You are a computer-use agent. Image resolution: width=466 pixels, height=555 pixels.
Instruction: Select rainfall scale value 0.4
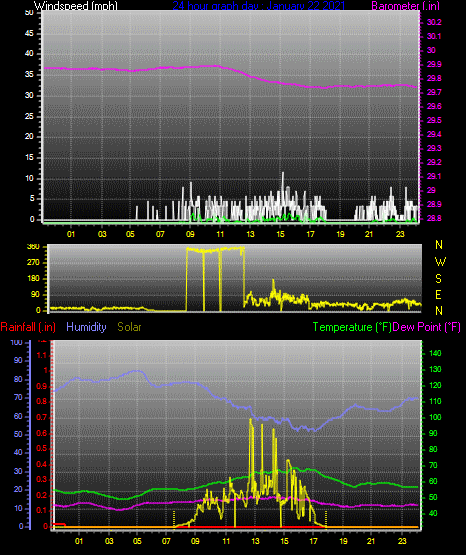pos(42,464)
